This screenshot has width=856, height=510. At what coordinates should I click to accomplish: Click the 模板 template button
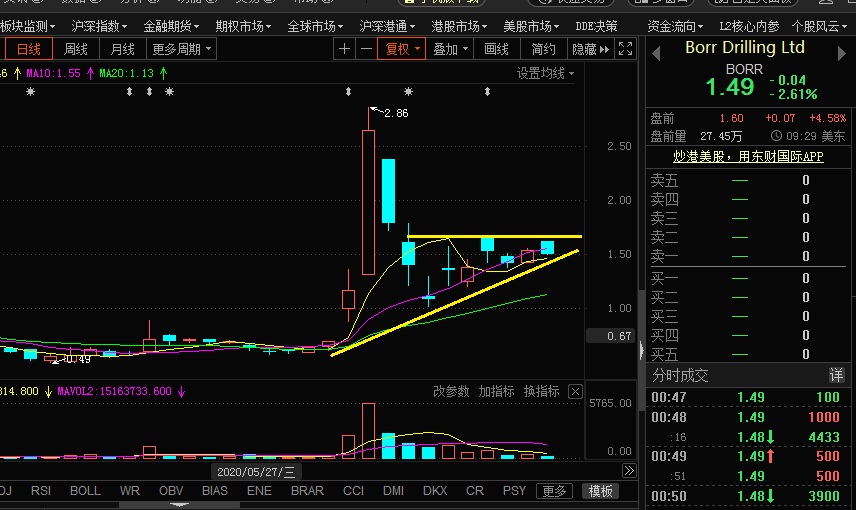point(601,491)
